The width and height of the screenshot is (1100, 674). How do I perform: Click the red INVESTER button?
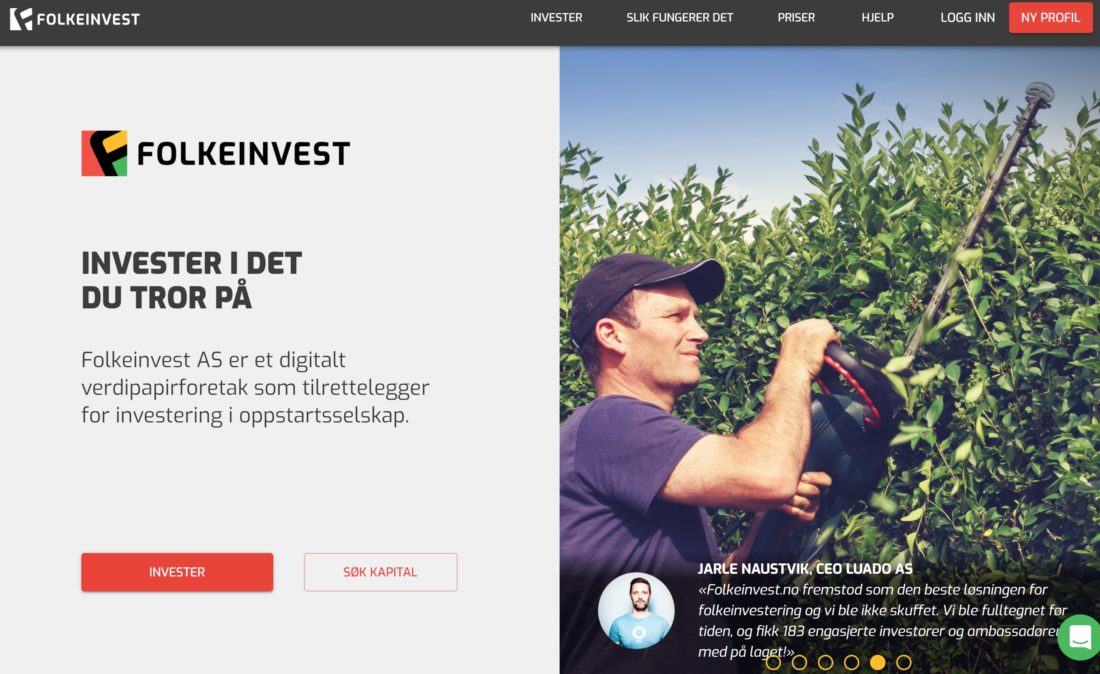177,572
